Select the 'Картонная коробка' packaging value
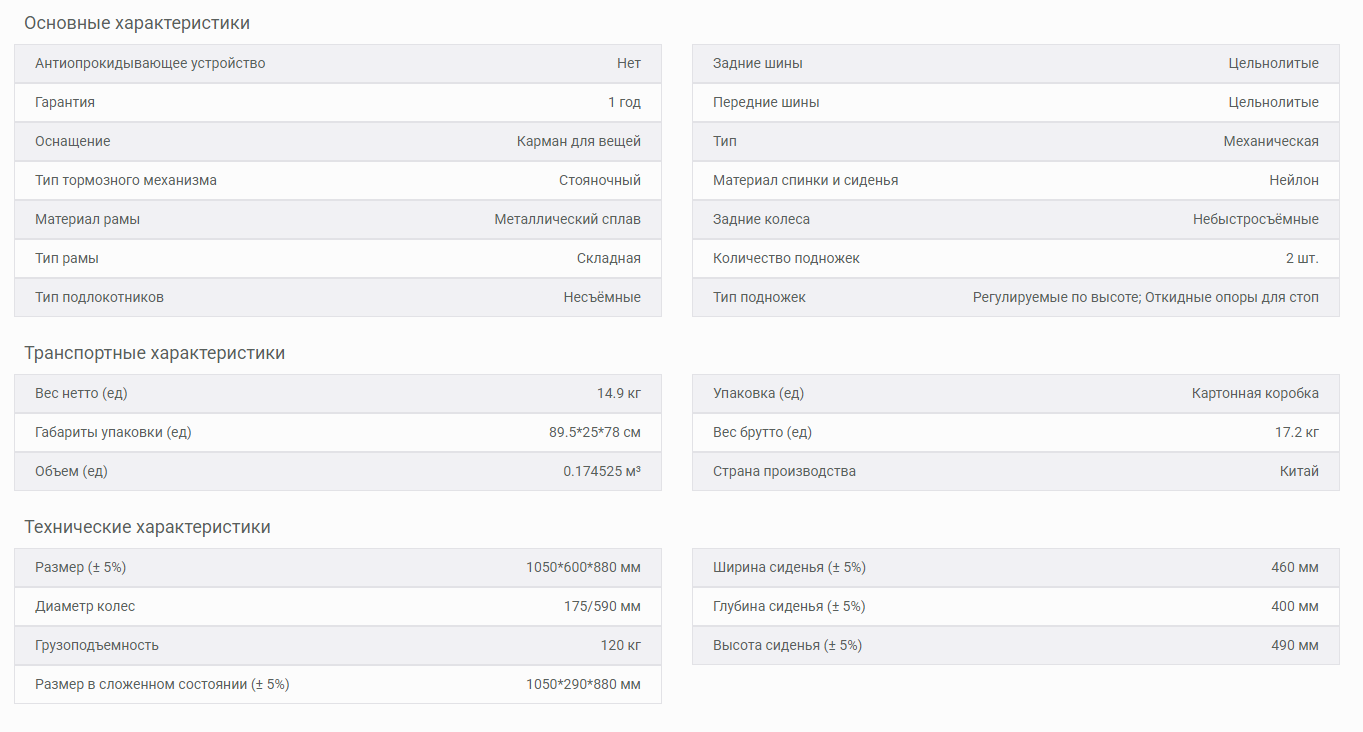This screenshot has width=1363, height=732. tap(1255, 393)
